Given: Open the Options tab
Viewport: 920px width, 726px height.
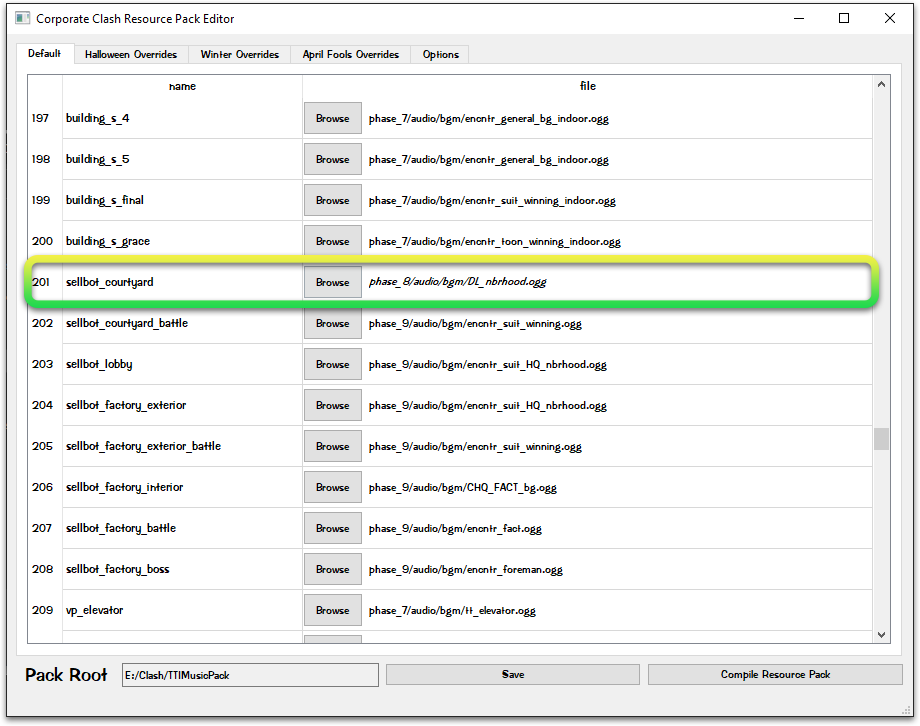Looking at the screenshot, I should (x=440, y=54).
